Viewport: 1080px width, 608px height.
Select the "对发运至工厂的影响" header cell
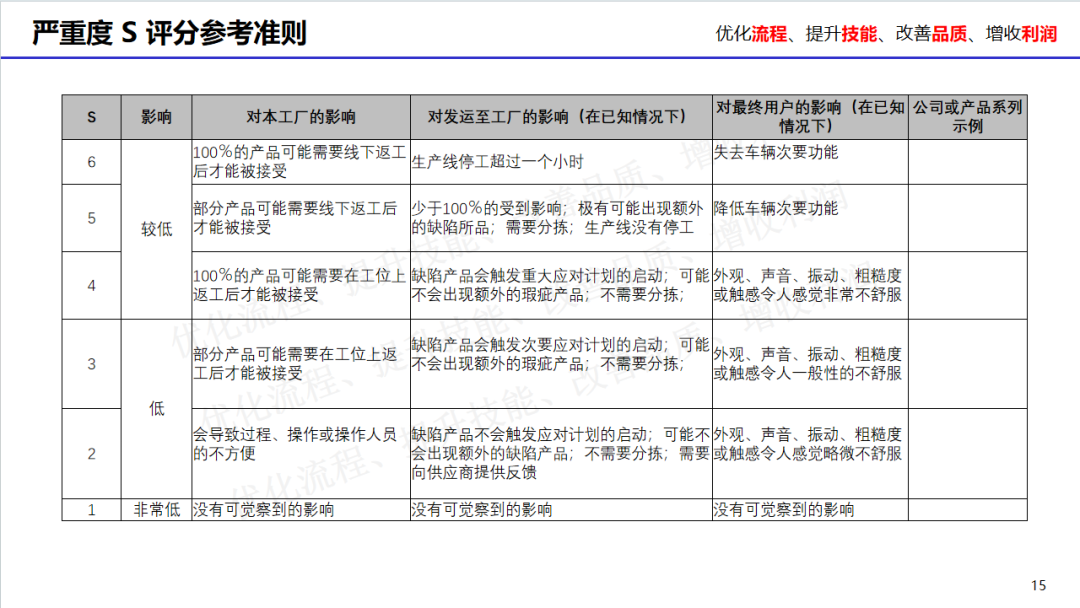(x=560, y=117)
